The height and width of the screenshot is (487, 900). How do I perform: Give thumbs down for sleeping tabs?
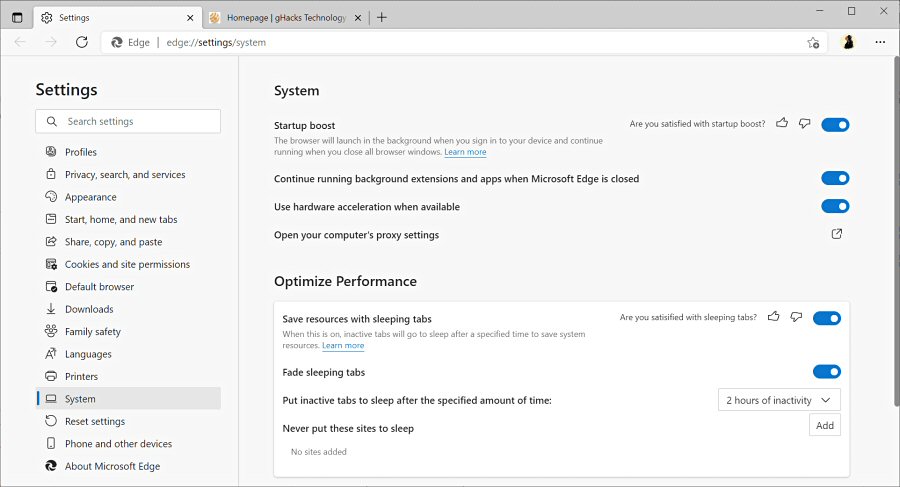(796, 316)
